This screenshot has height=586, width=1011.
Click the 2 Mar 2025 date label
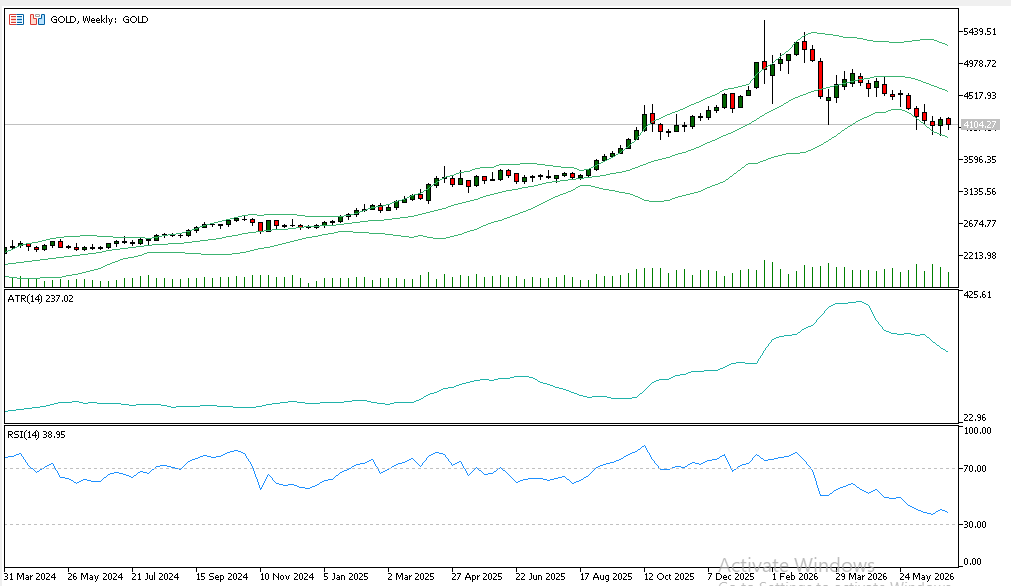[411, 576]
